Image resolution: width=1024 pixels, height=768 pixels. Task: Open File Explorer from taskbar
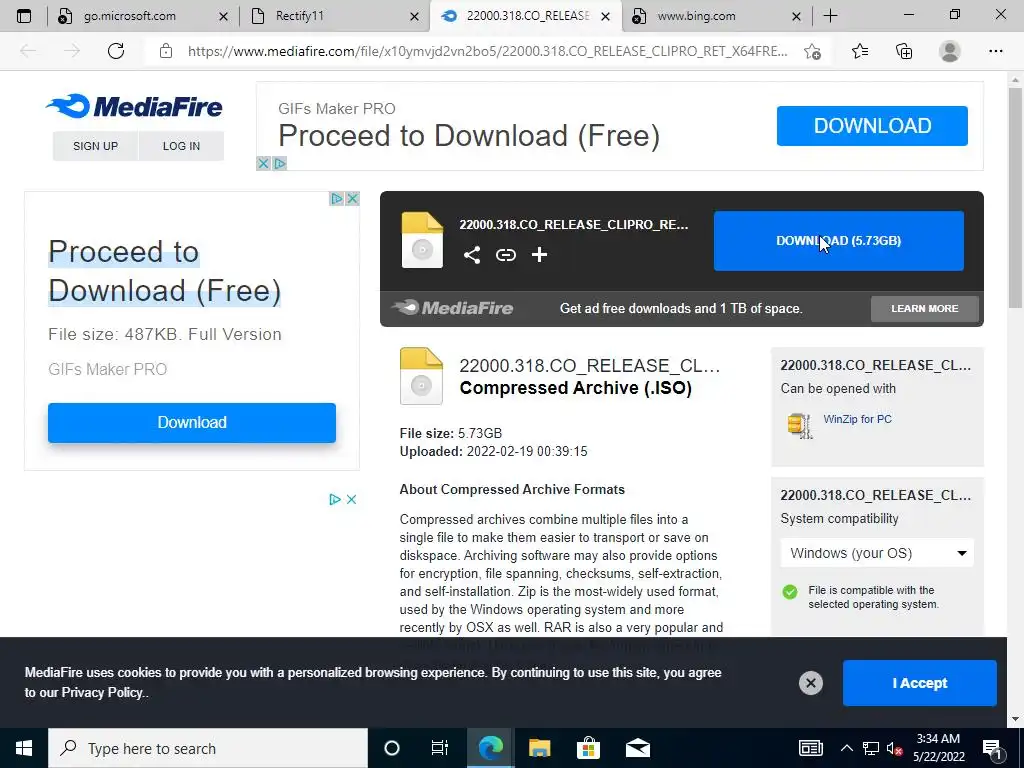point(539,748)
